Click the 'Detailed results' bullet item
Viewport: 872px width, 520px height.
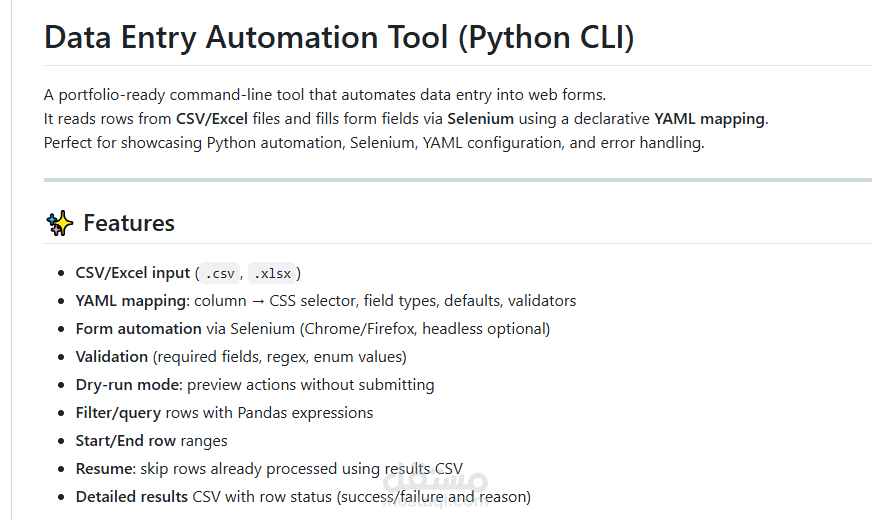click(x=303, y=497)
